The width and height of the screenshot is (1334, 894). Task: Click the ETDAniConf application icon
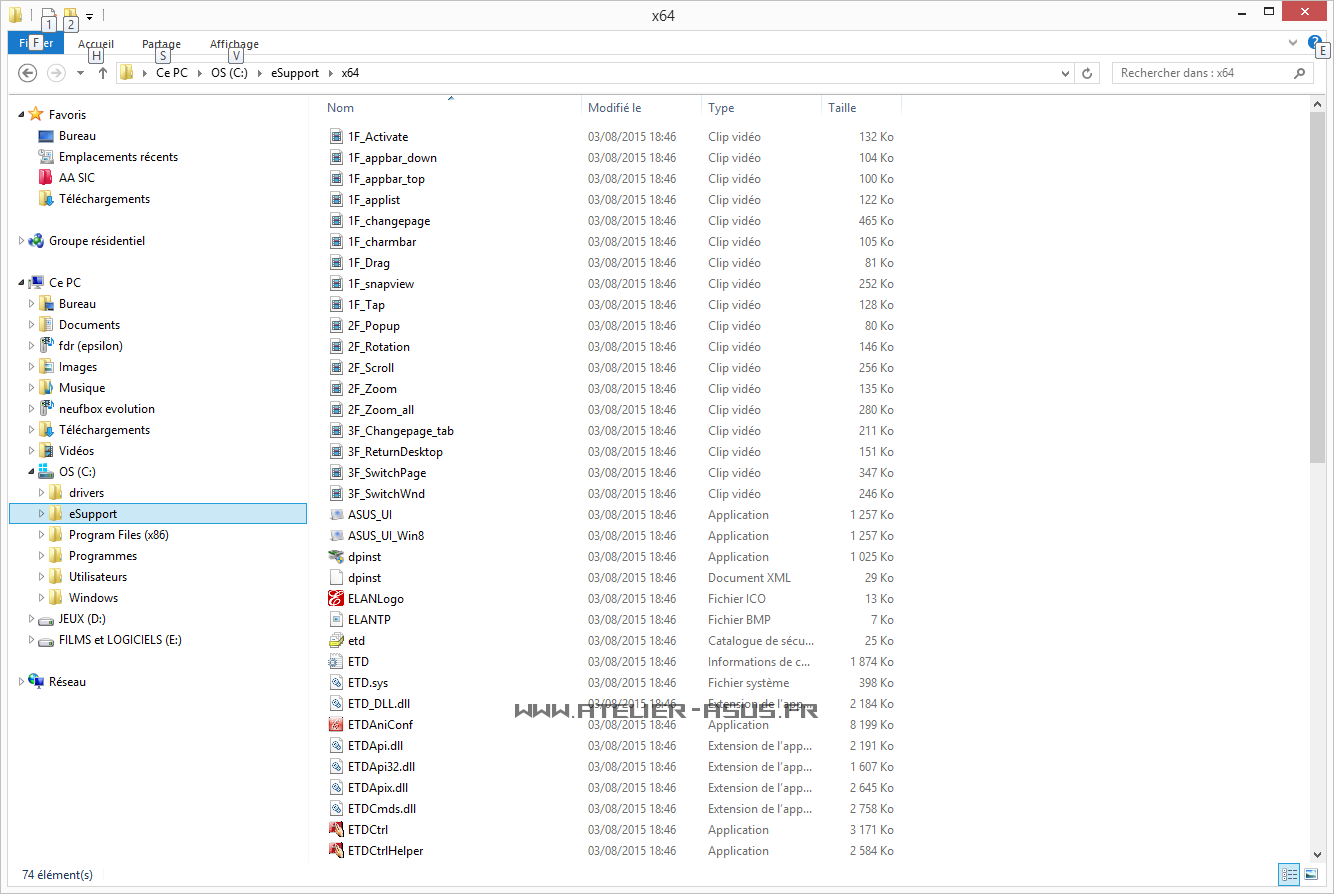point(336,725)
